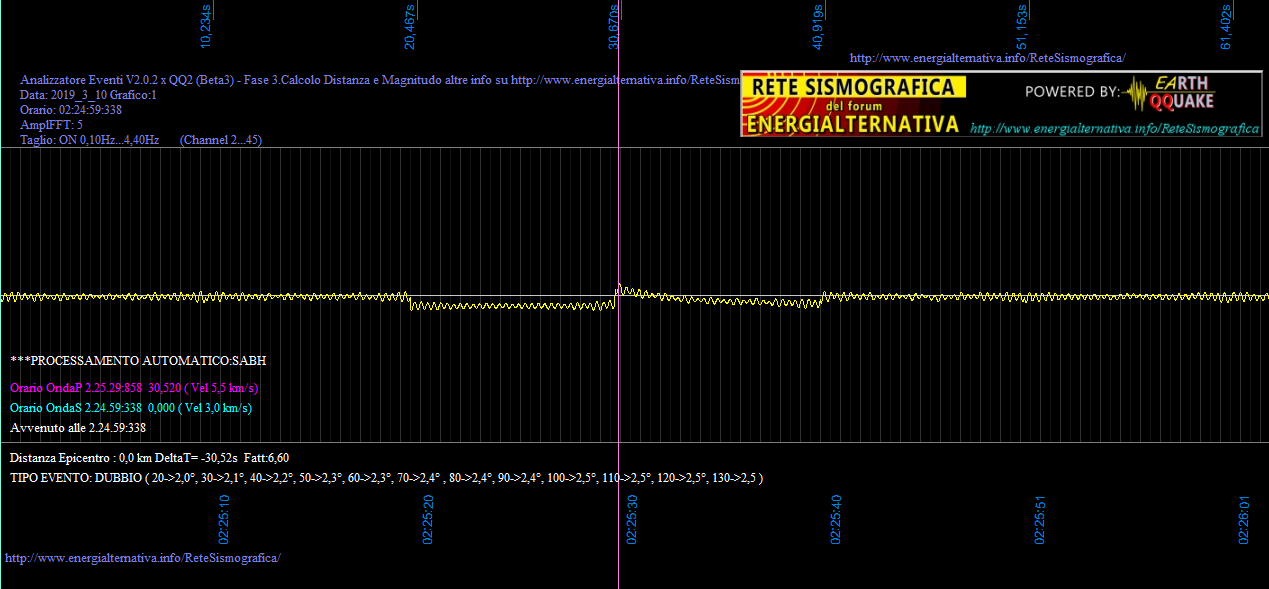The height and width of the screenshot is (589, 1269).
Task: Click the 02:25:40 bottom clock label
Action: coord(836,519)
